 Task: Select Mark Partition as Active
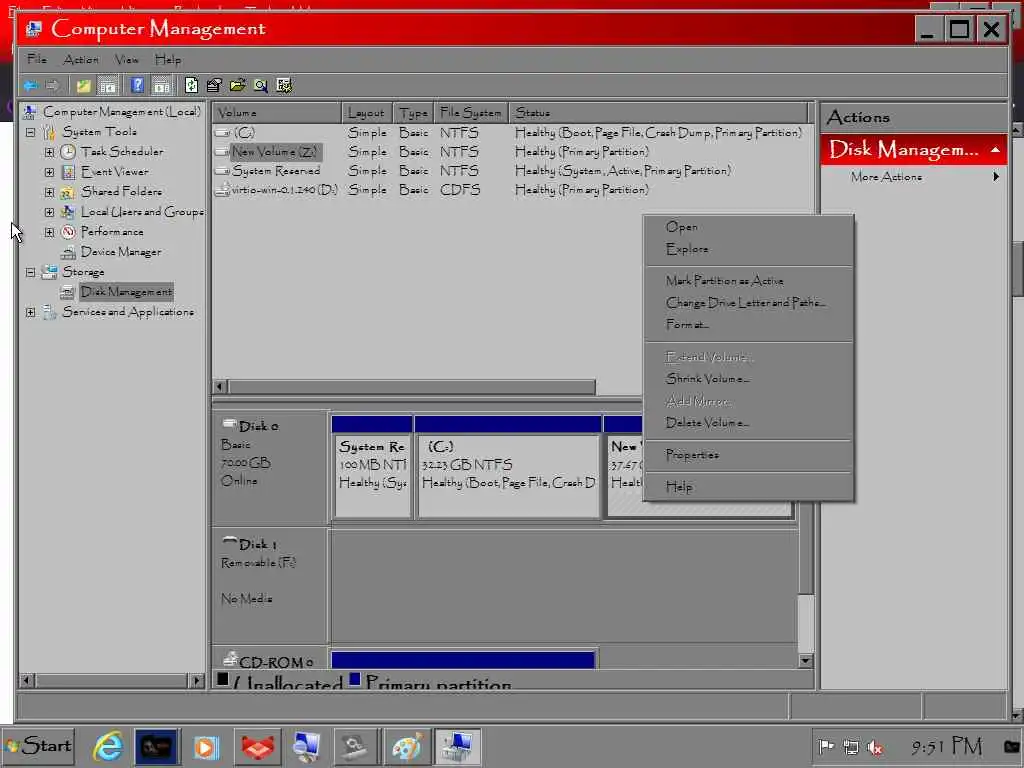(x=748, y=281)
